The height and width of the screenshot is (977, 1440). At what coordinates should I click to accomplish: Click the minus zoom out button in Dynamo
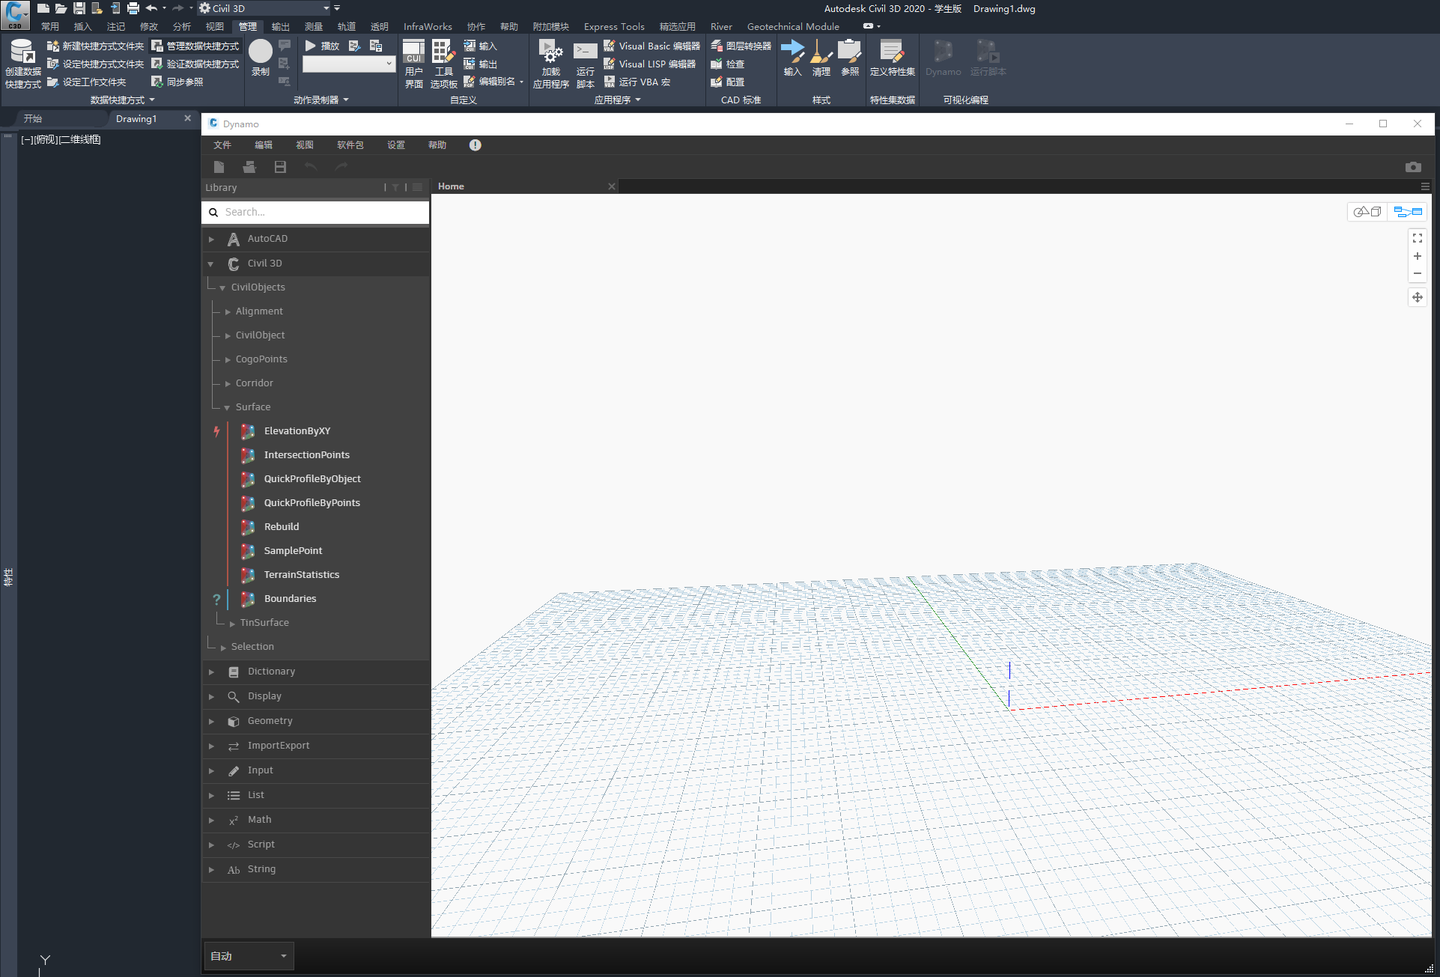pos(1417,273)
